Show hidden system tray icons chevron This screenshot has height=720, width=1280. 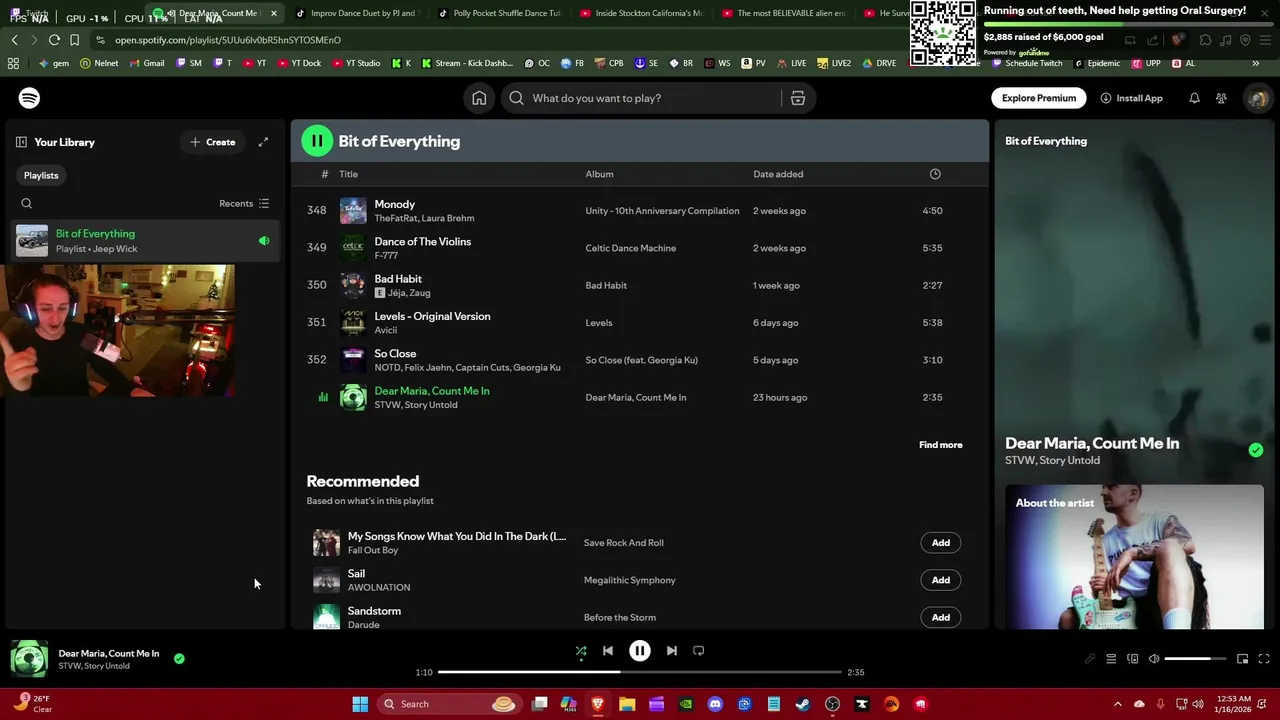pyautogui.click(x=1118, y=704)
